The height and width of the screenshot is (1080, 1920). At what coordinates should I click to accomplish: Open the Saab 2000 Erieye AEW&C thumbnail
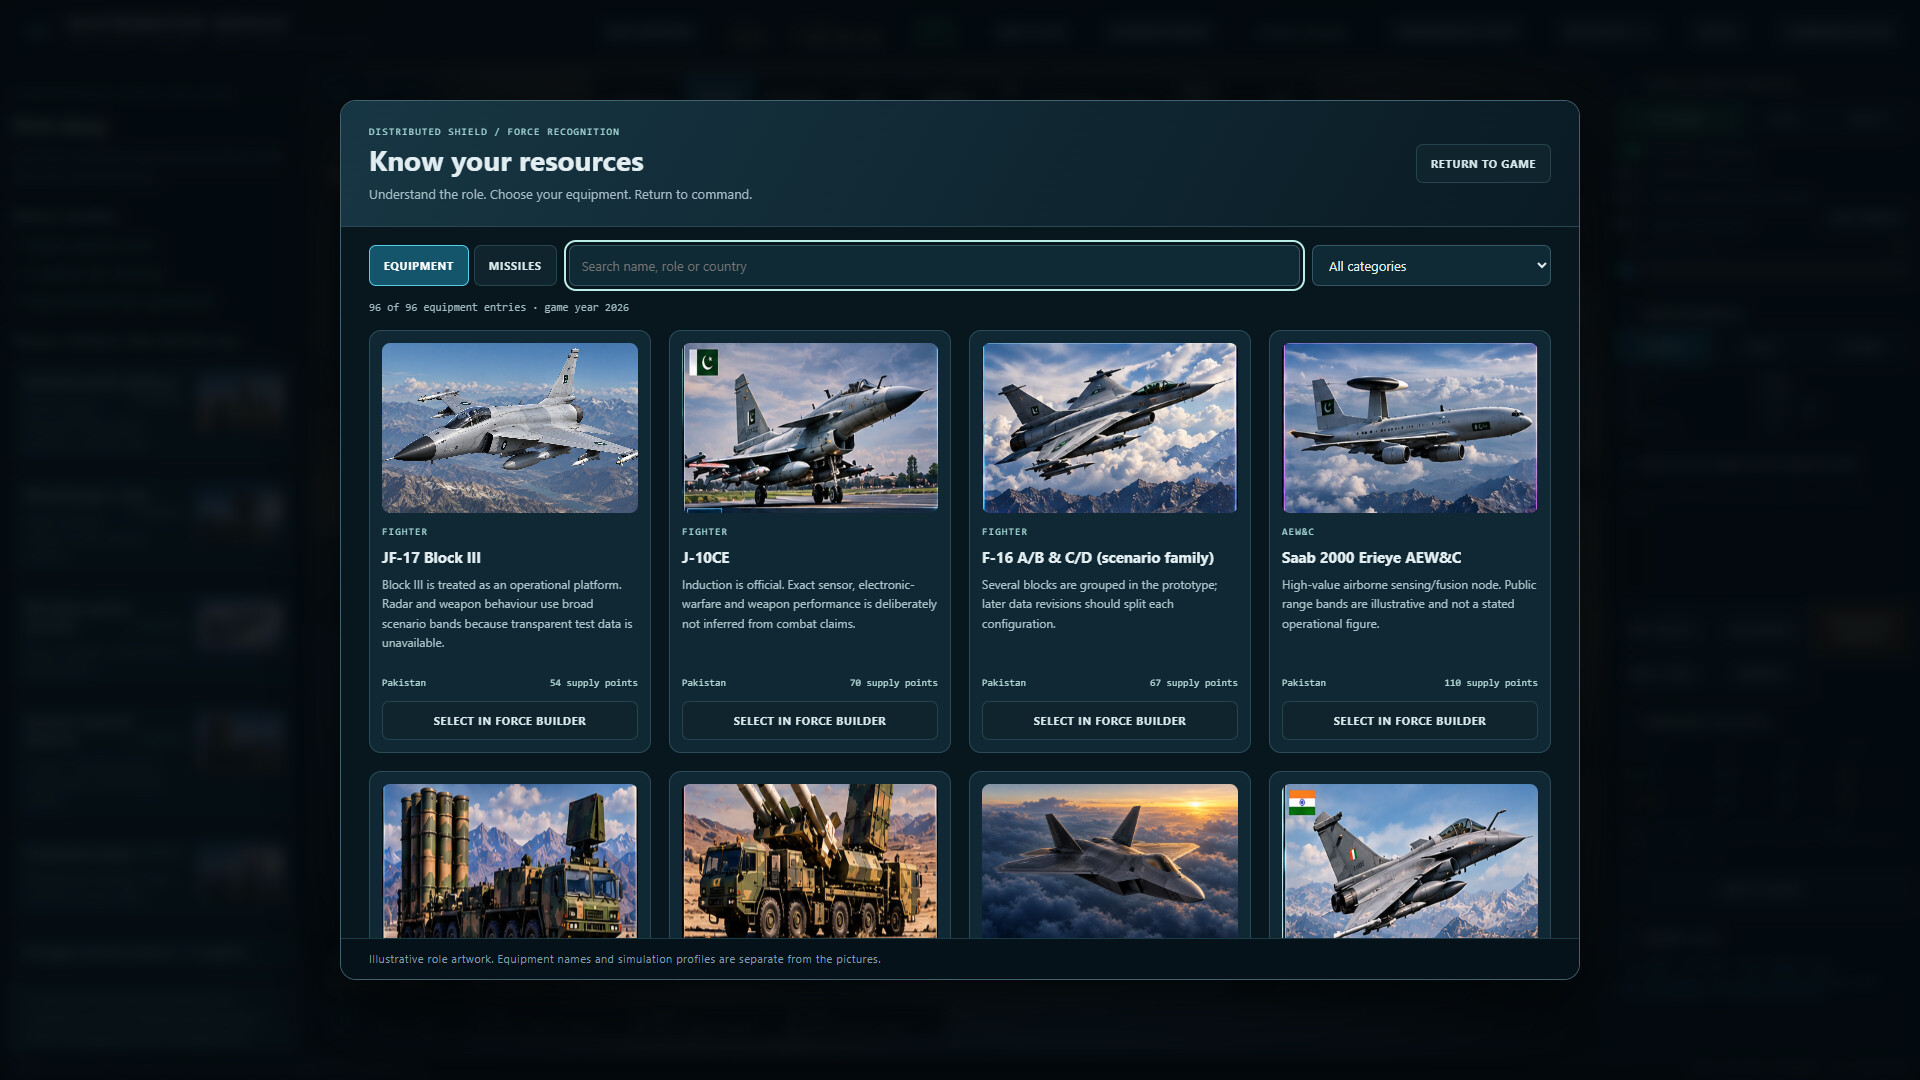pyautogui.click(x=1409, y=428)
